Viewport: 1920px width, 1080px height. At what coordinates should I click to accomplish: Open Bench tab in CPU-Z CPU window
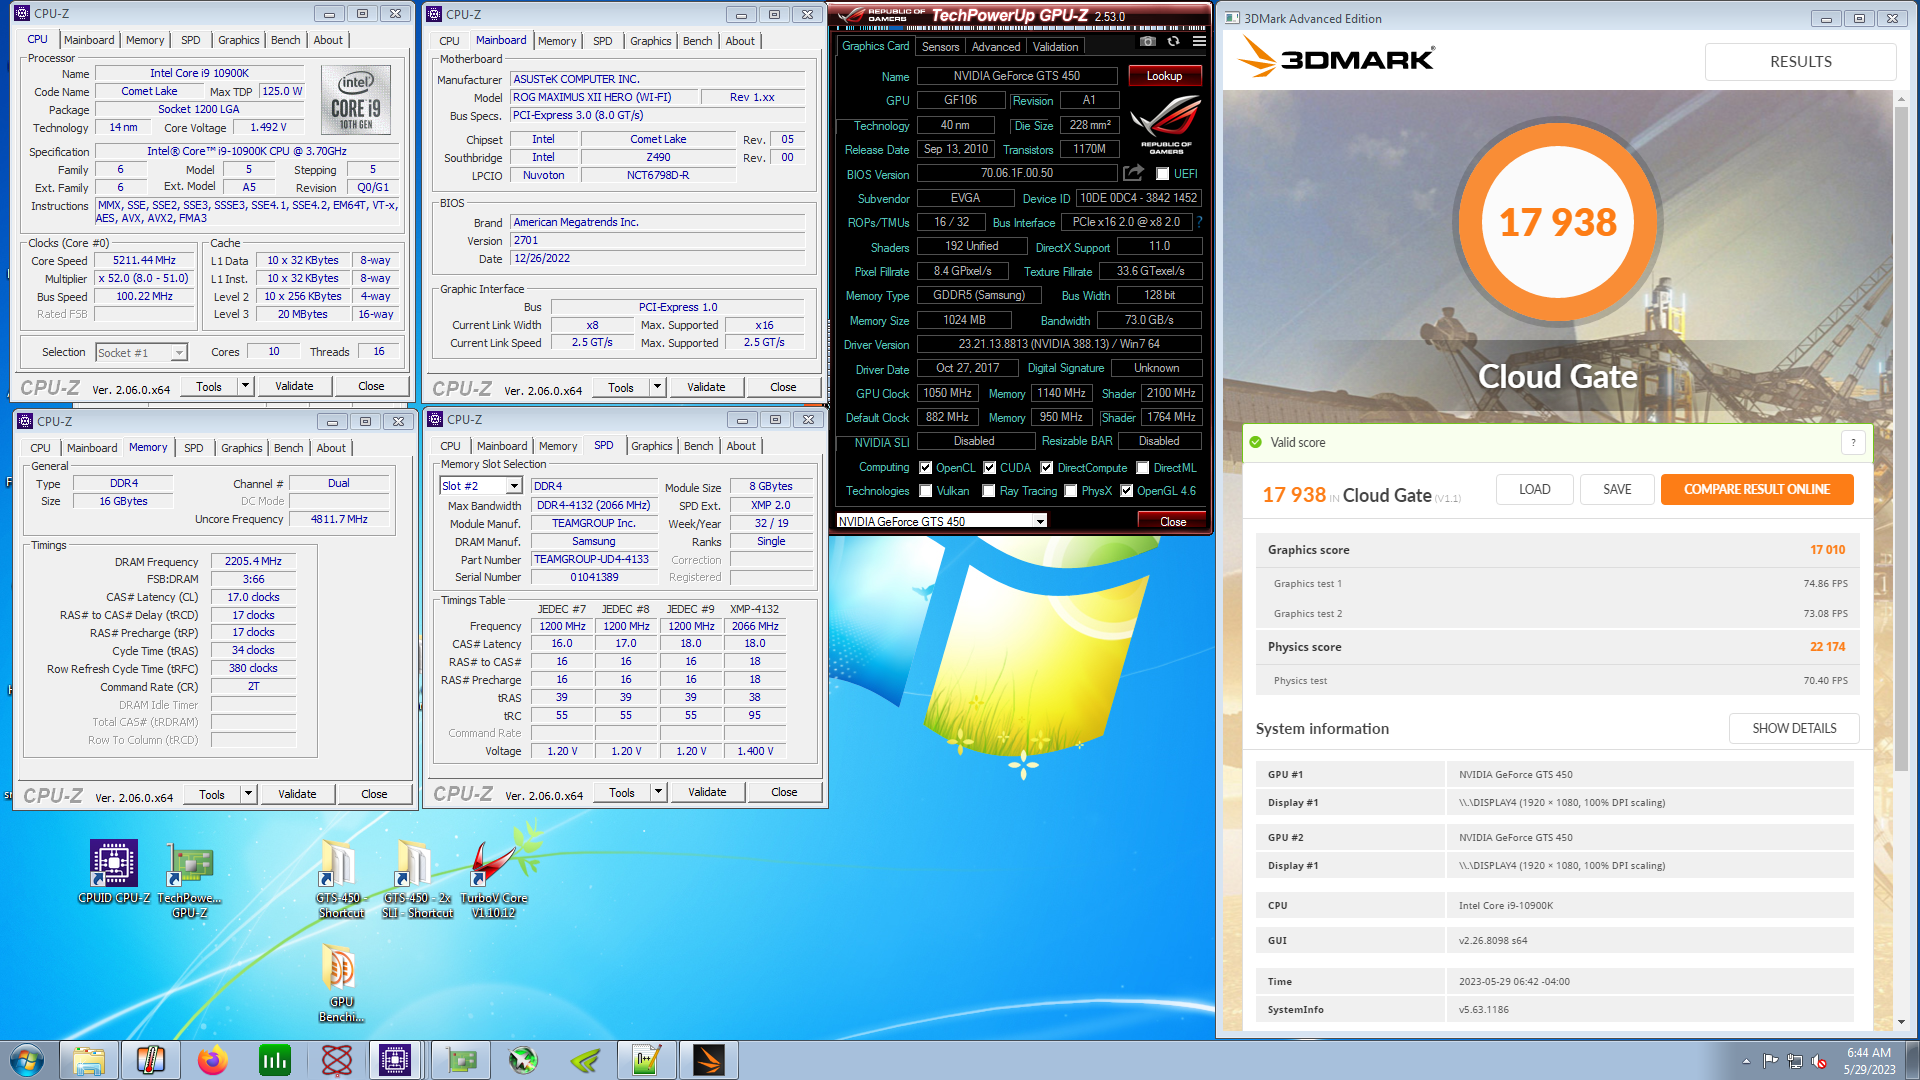(x=285, y=40)
